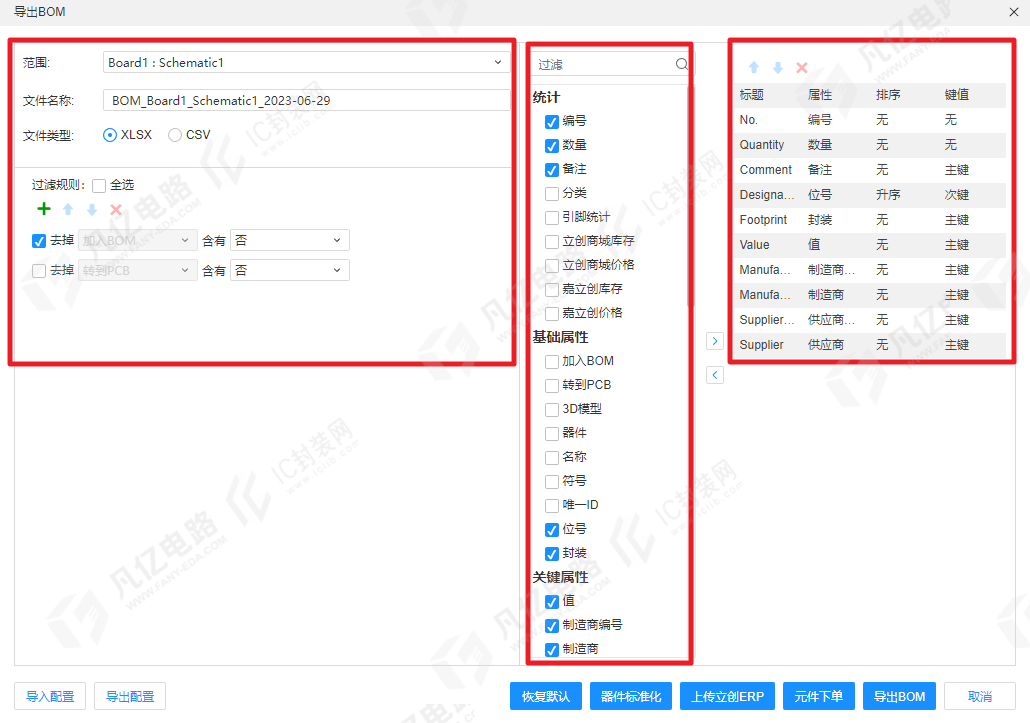Move filter rule up with arrow icon
Viewport: 1030px width, 723px height.
click(x=68, y=209)
